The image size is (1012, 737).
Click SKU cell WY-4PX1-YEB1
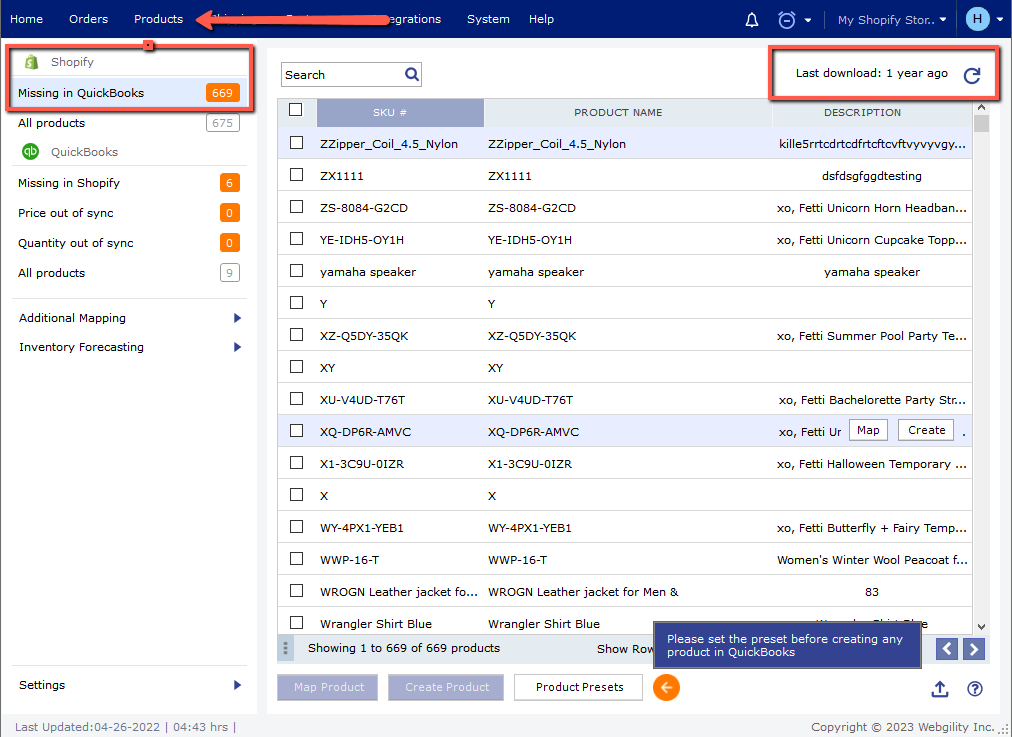pyautogui.click(x=361, y=528)
